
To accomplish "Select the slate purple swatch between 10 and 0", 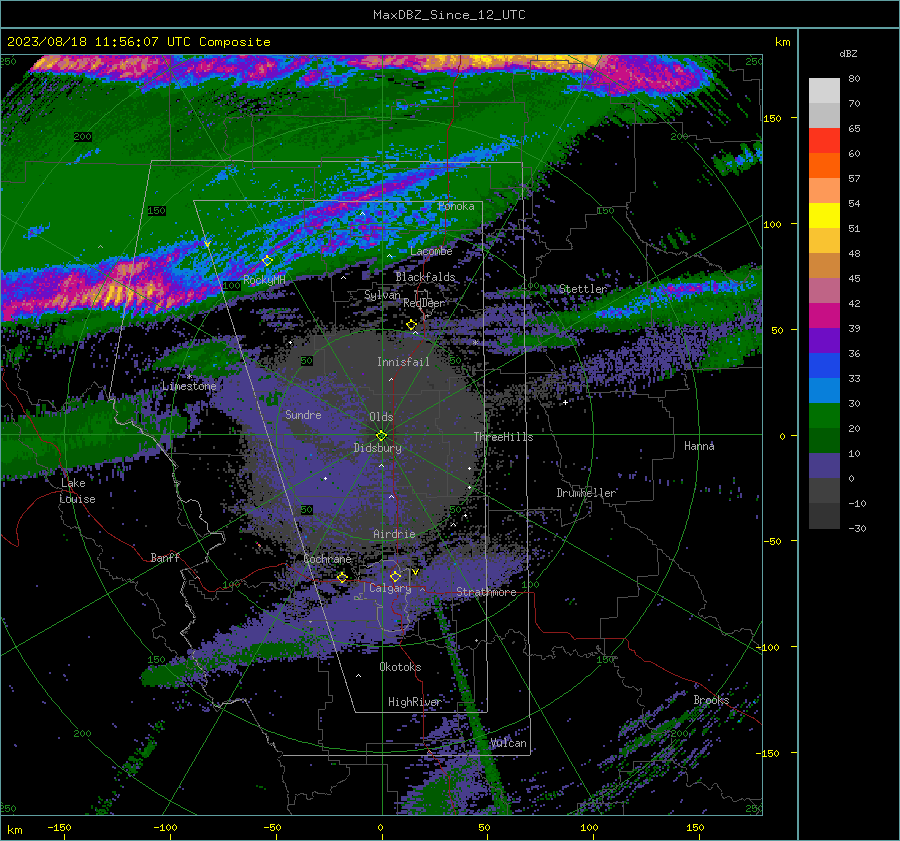I will click(824, 466).
